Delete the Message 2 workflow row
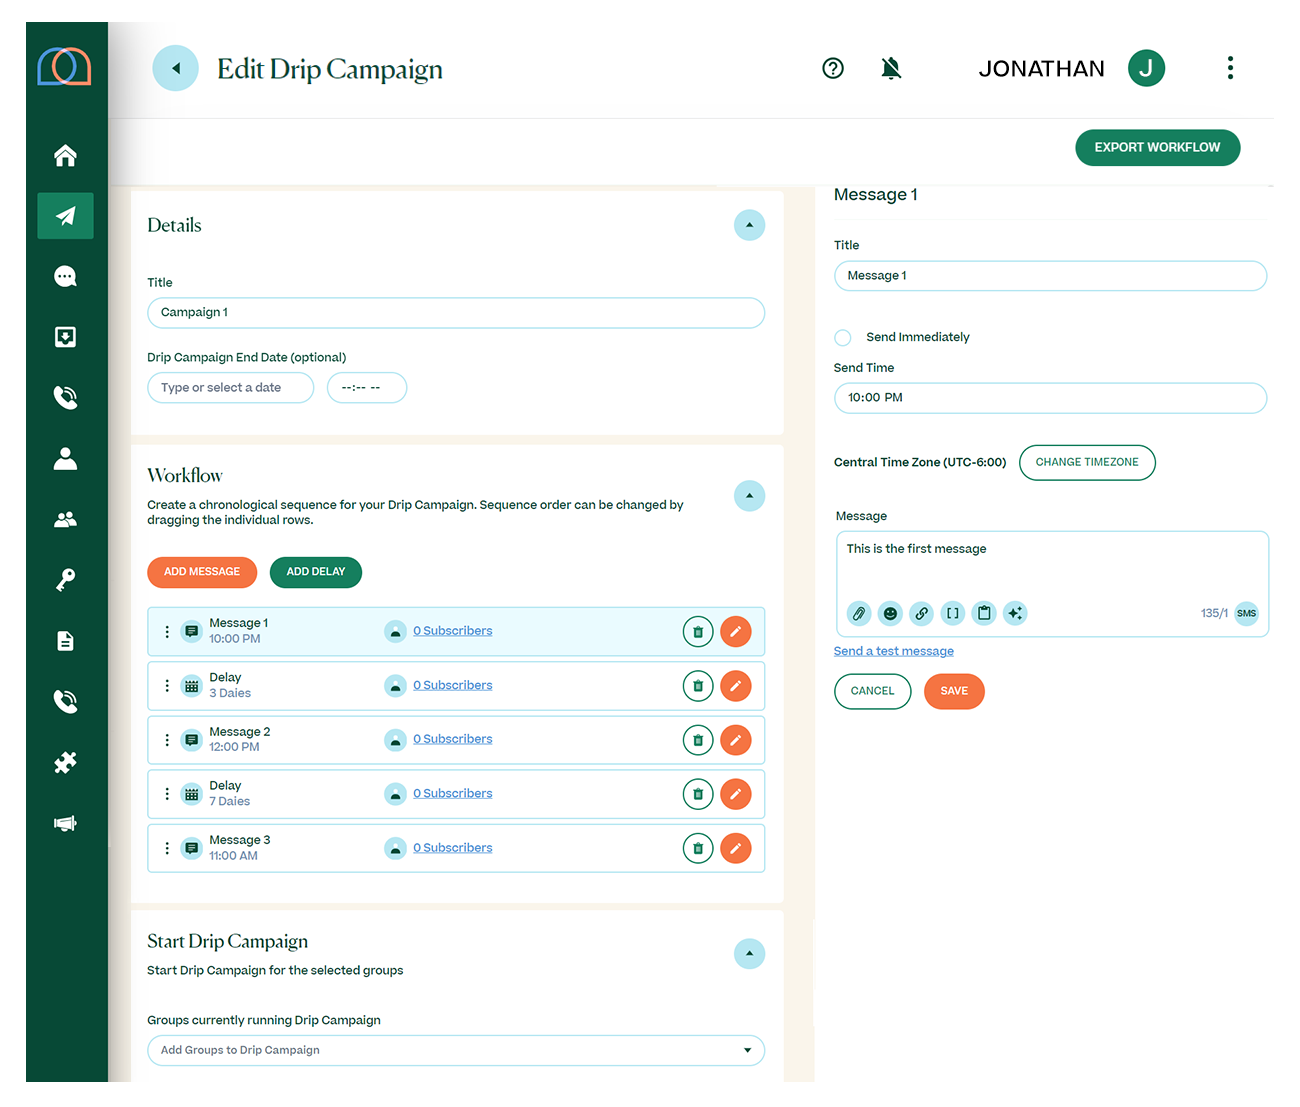This screenshot has width=1300, height=1107. pyautogui.click(x=697, y=740)
